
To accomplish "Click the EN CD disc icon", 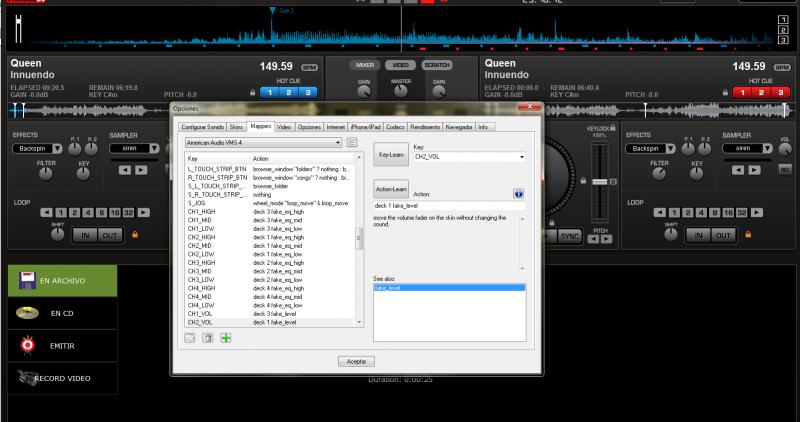I will pos(27,313).
